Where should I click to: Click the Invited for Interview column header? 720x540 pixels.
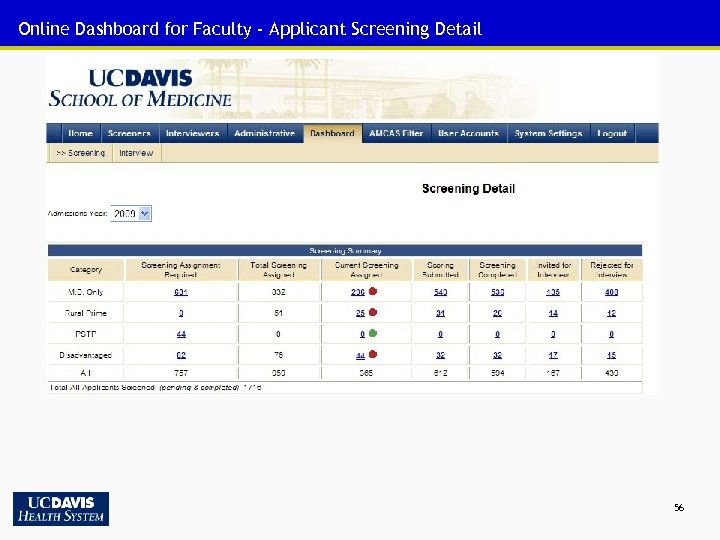[554, 270]
